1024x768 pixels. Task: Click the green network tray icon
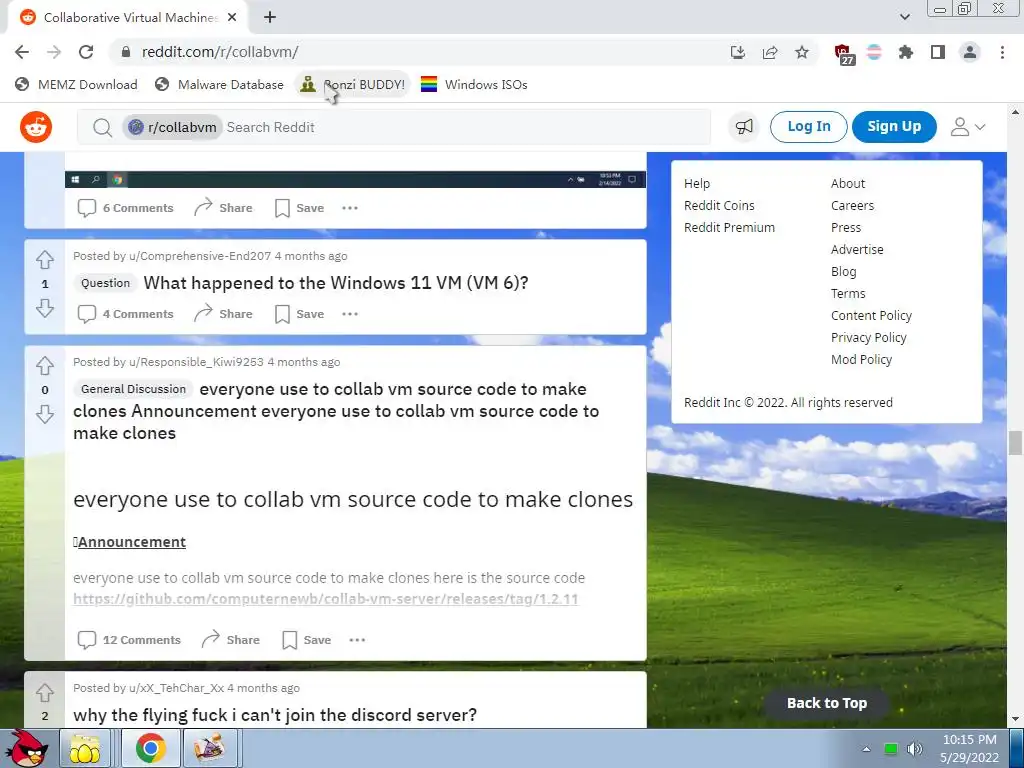[x=890, y=748]
